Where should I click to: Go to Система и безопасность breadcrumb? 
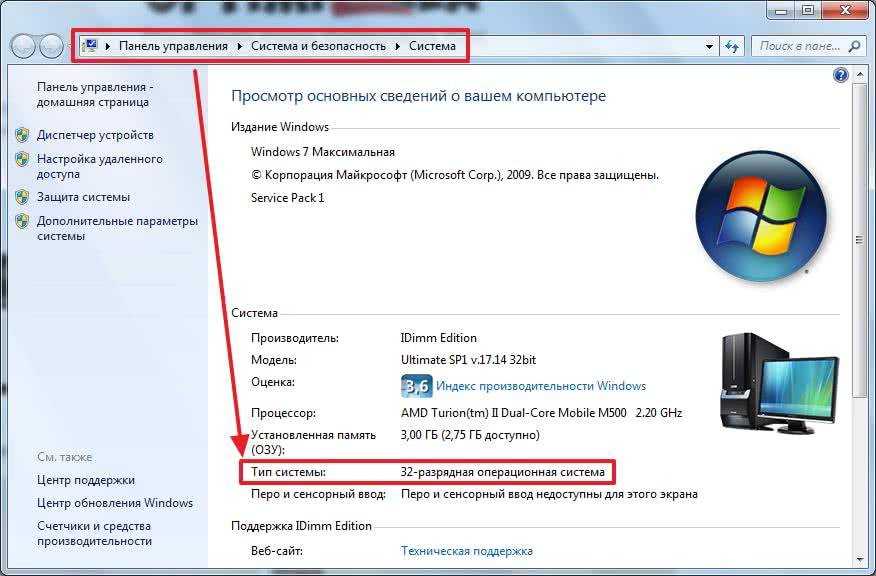pyautogui.click(x=318, y=46)
